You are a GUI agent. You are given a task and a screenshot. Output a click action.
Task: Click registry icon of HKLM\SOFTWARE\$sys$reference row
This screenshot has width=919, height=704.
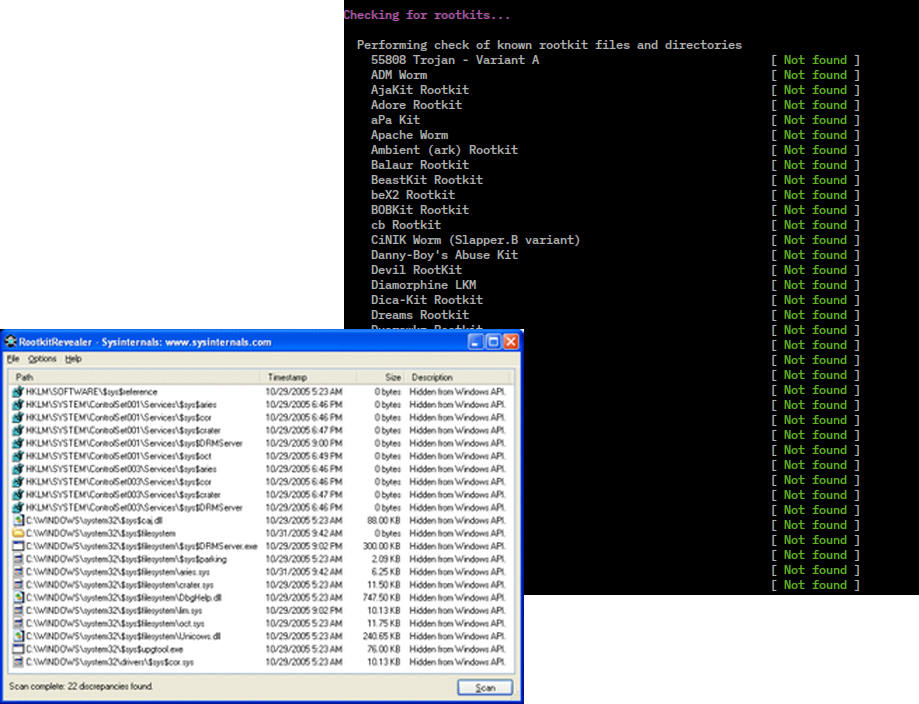18,392
